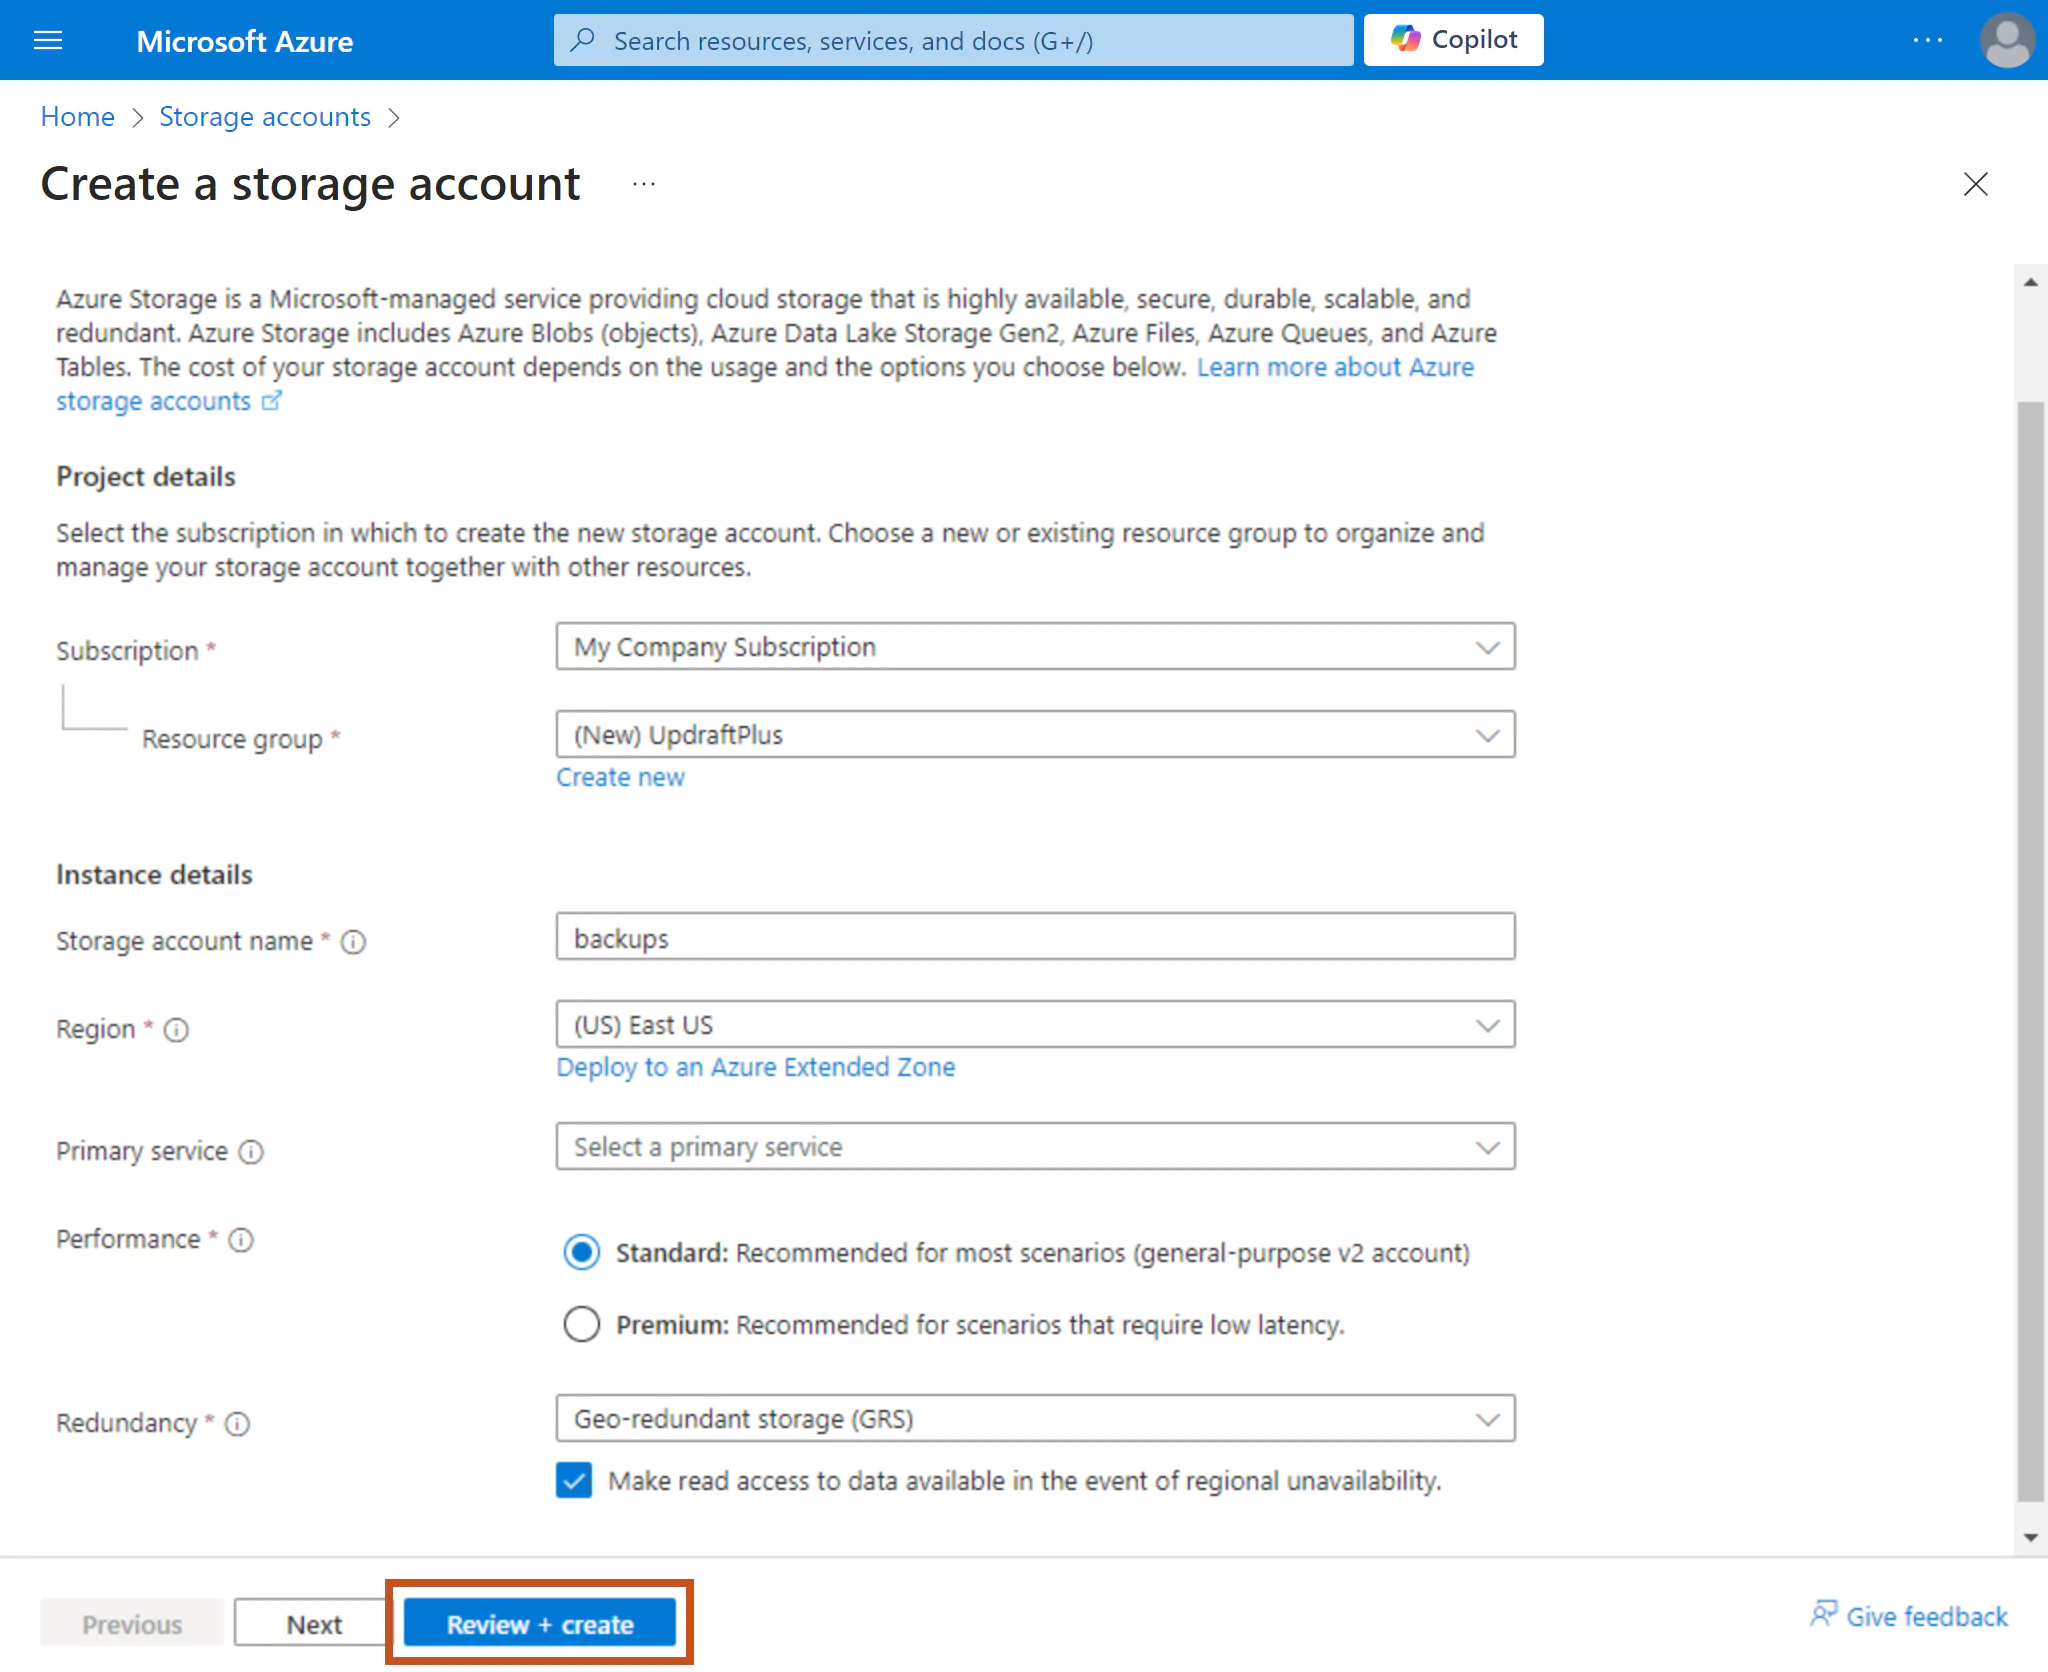Select Standard performance radio button
Viewport: 2048px width, 1672px height.
pos(581,1253)
